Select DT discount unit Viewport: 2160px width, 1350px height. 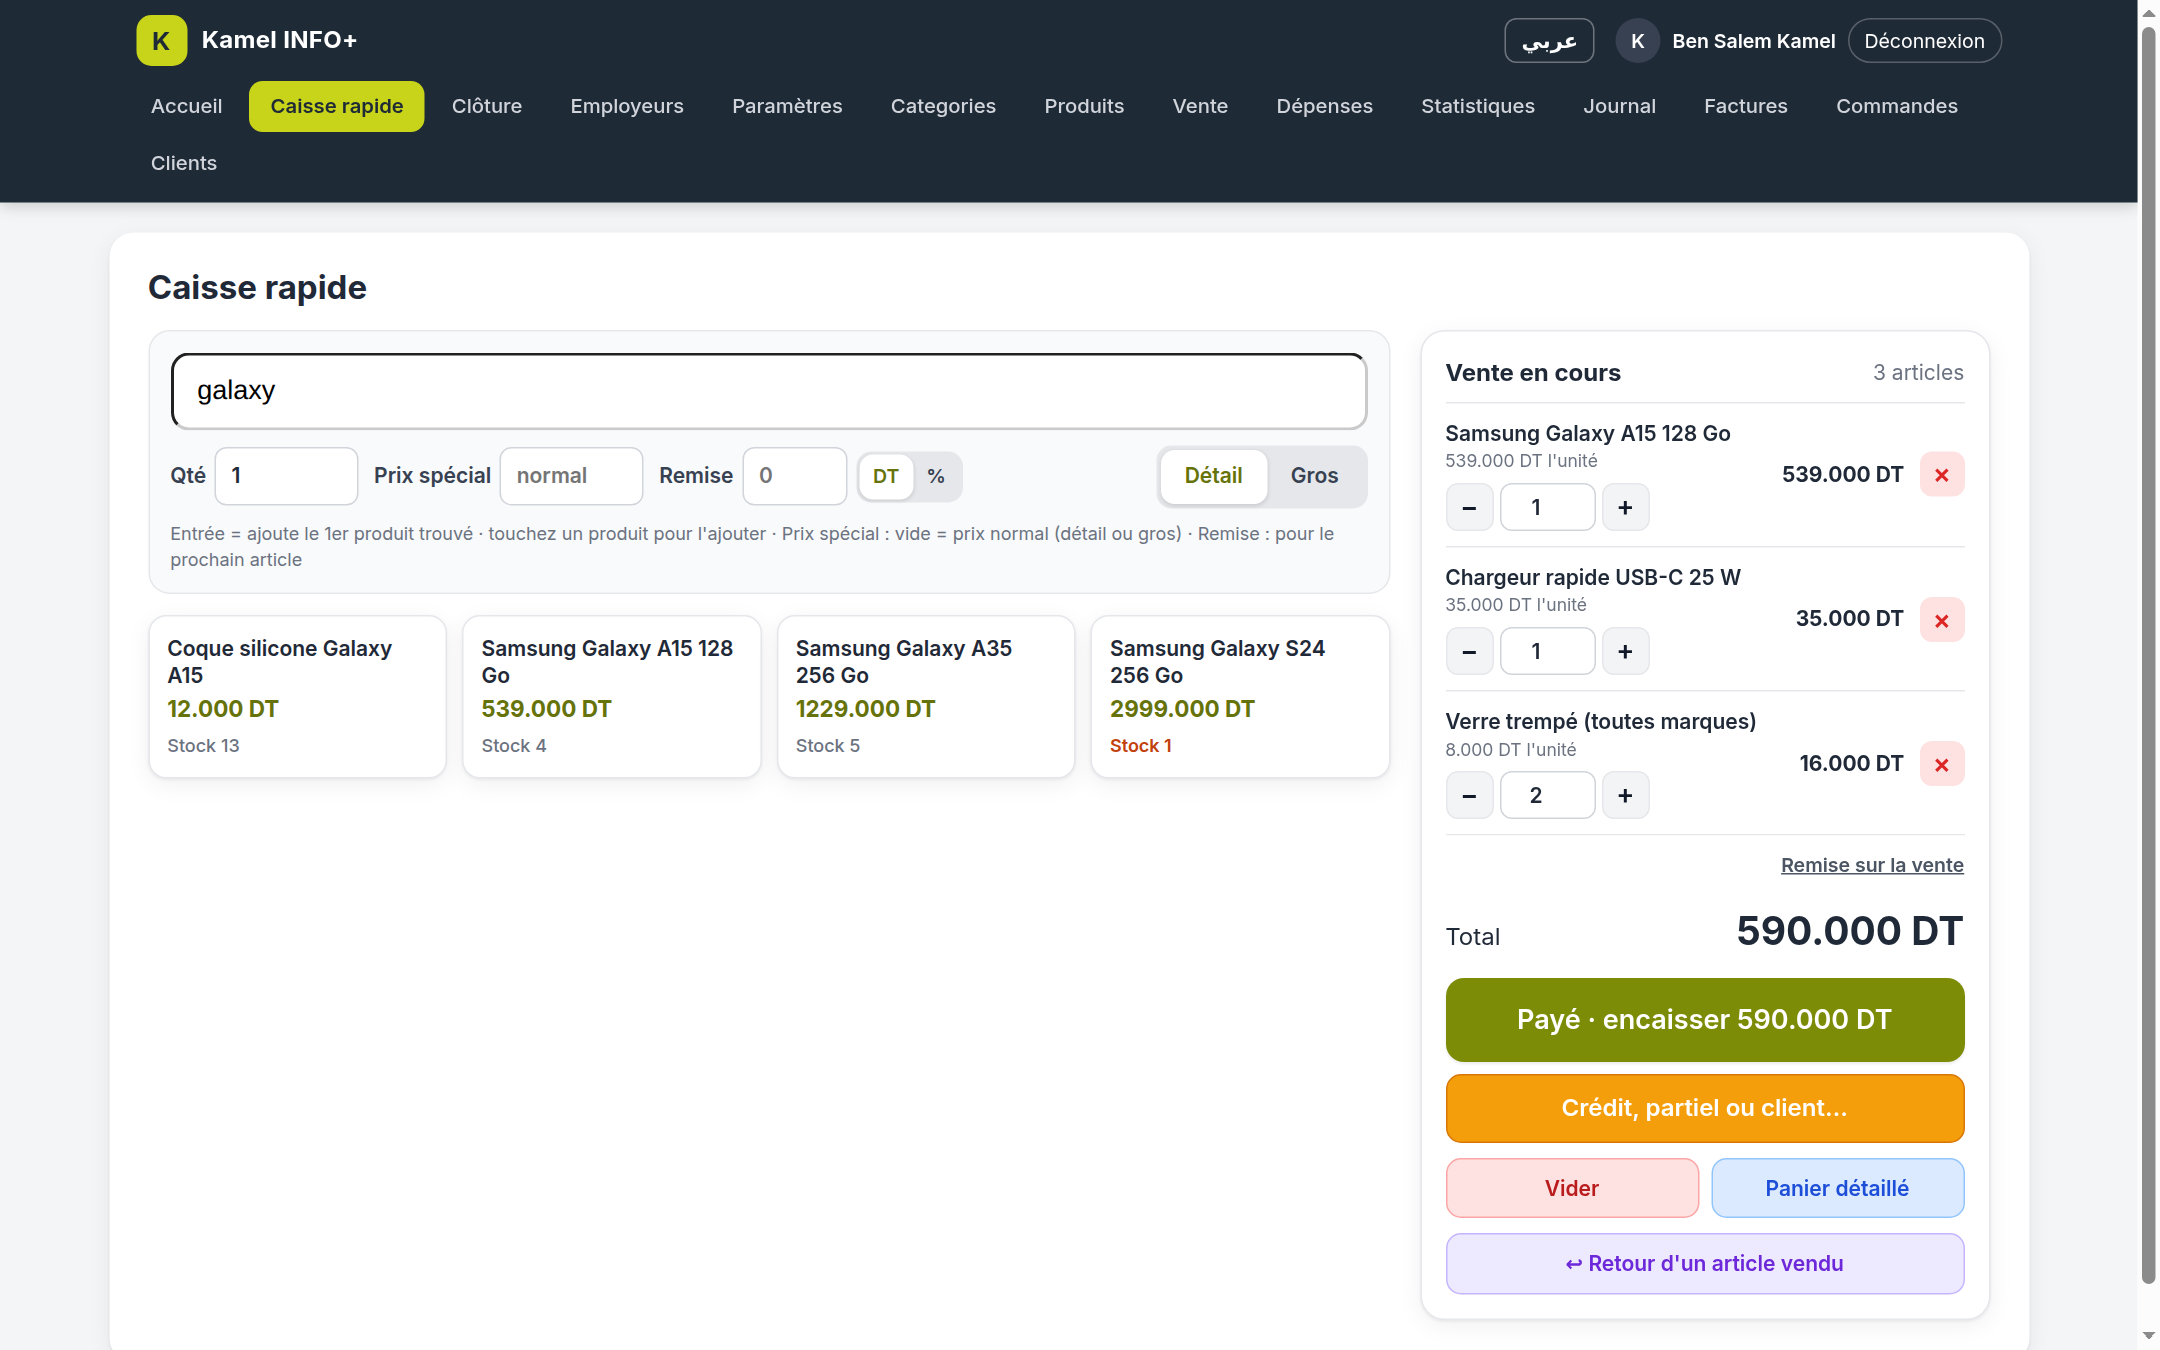point(885,476)
